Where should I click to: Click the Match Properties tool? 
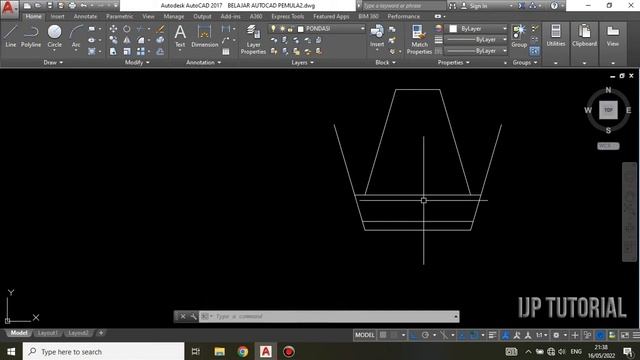click(x=419, y=39)
